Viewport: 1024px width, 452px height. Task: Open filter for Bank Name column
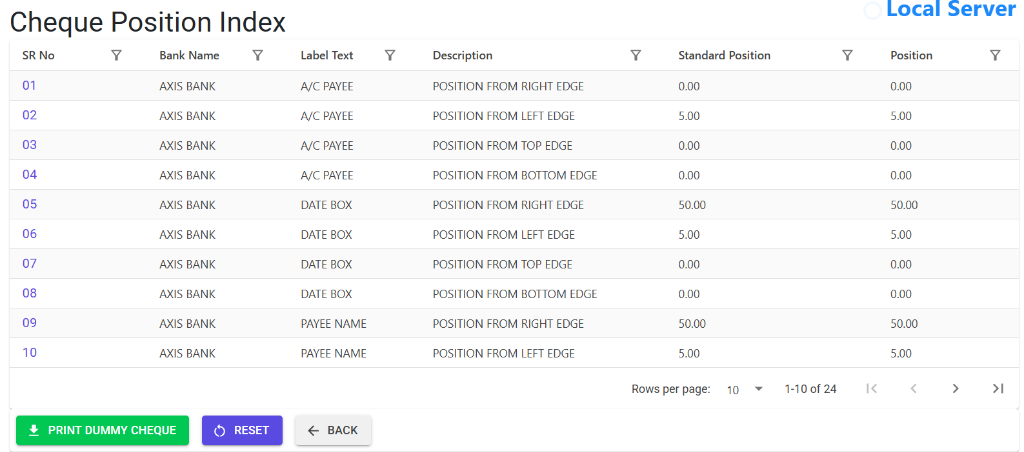coord(257,56)
